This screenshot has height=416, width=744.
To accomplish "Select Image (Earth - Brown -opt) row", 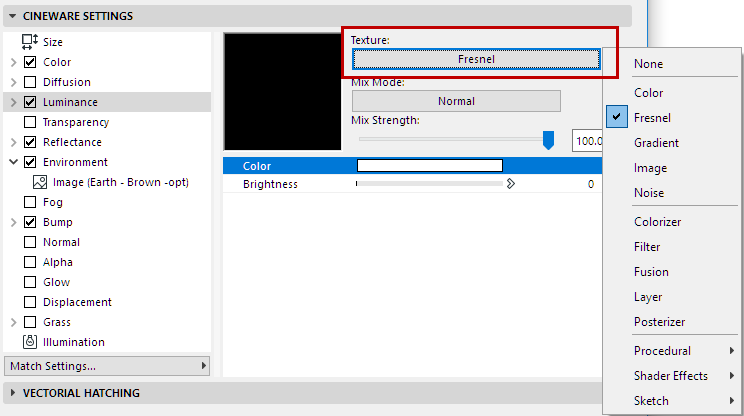I will 121,182.
